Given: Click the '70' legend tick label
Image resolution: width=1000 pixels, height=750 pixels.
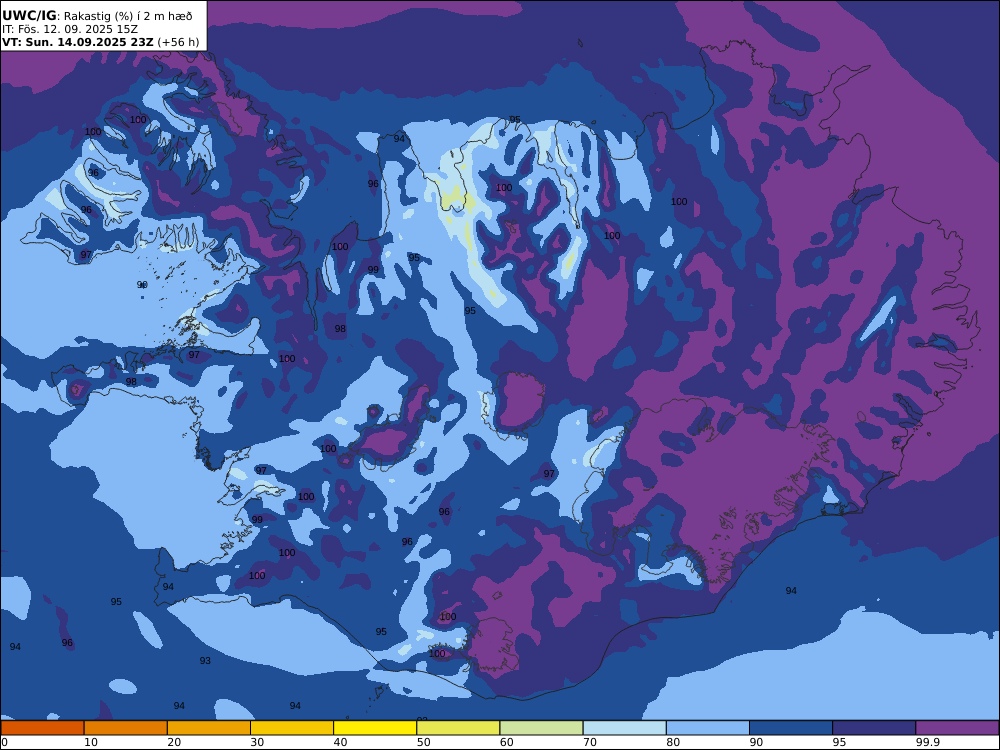Looking at the screenshot, I should [591, 742].
